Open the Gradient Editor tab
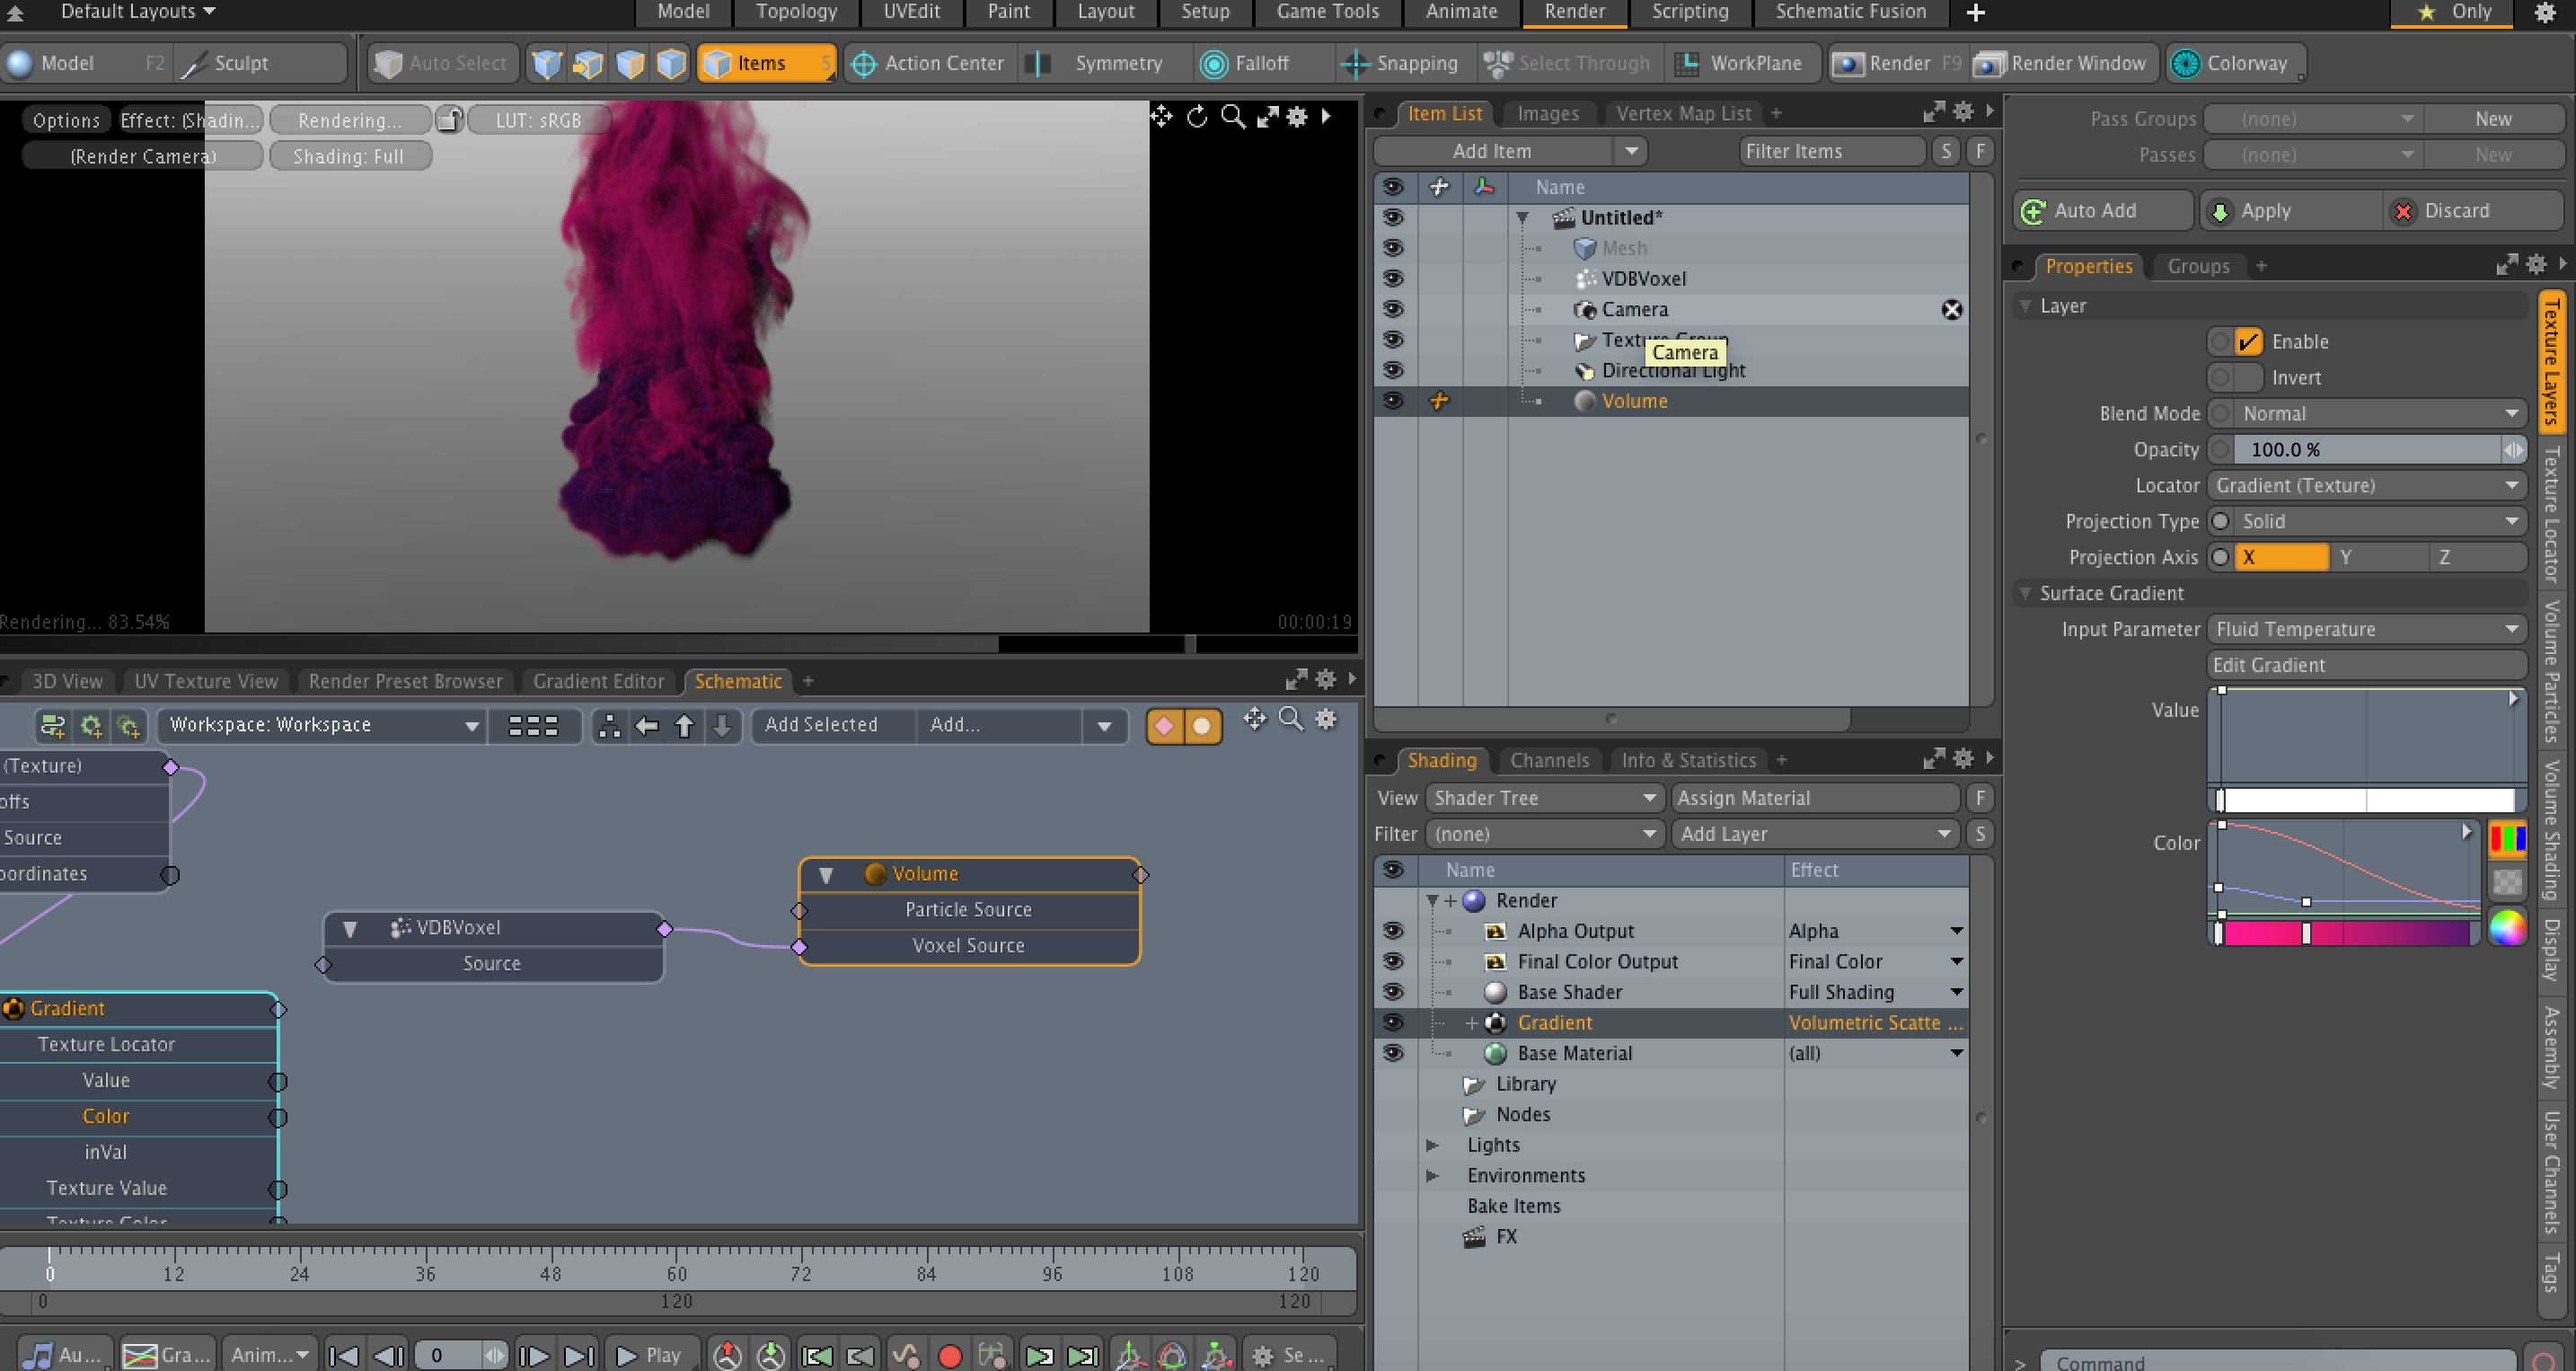2576x1371 pixels. coord(598,681)
